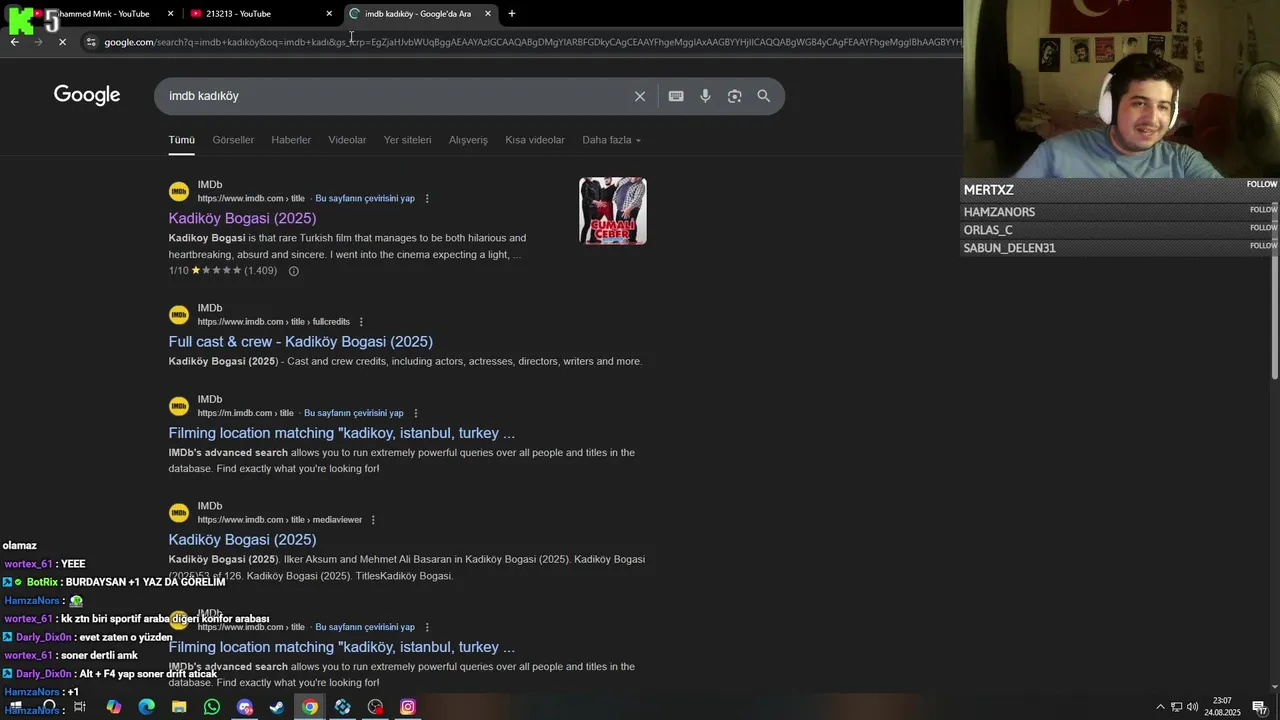Viewport: 1280px width, 720px height.
Task: Expand the Daha fazla search filter menu
Action: coord(611,140)
